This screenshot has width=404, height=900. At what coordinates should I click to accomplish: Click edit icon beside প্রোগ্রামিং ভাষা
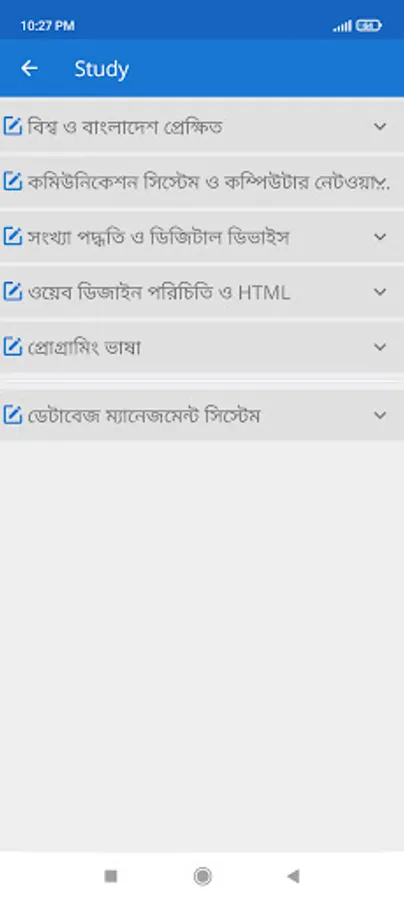pos(13,347)
